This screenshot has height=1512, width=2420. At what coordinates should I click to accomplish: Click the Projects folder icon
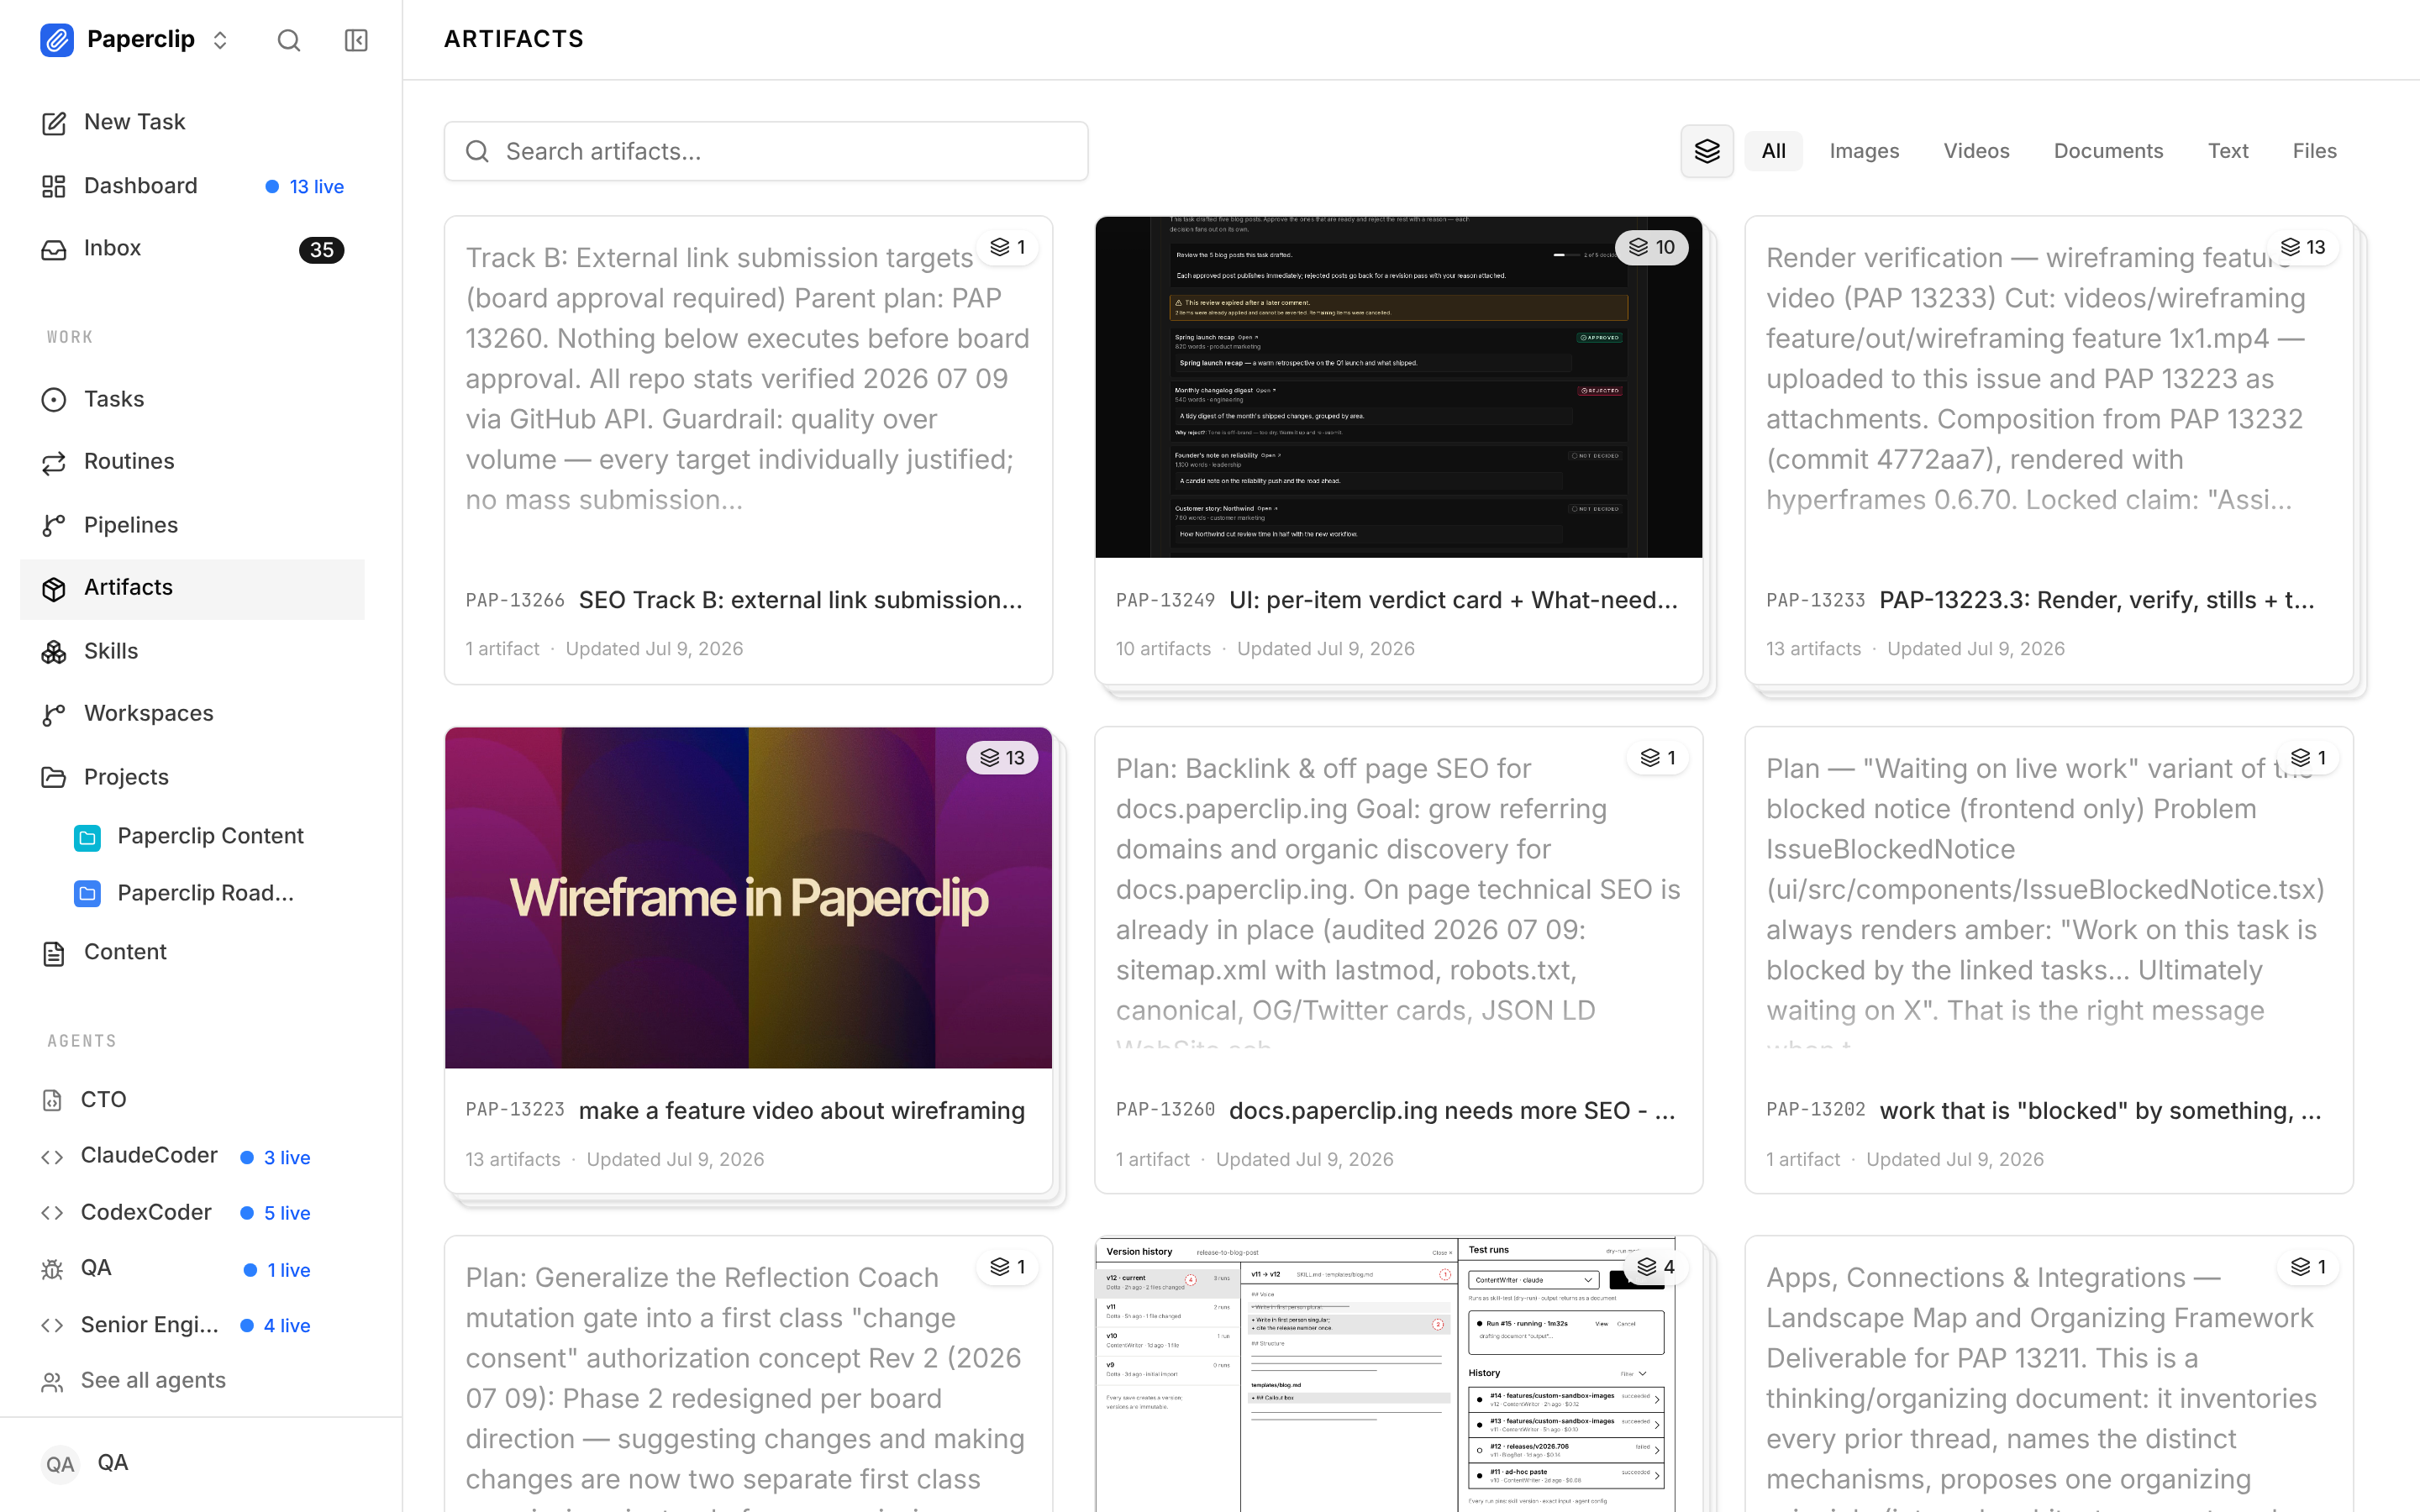pos(54,777)
